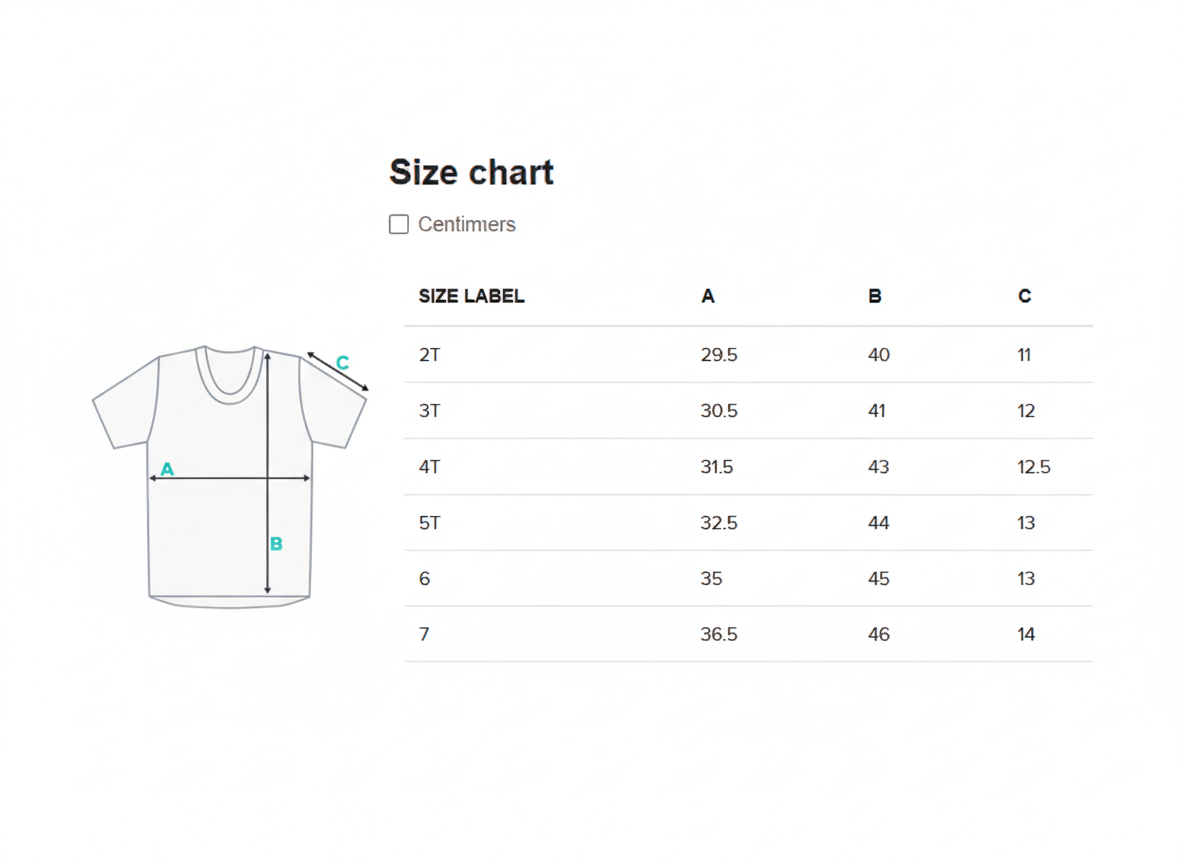The height and width of the screenshot is (864, 1184).
Task: Click the SIZE LABEL column header
Action: [471, 296]
